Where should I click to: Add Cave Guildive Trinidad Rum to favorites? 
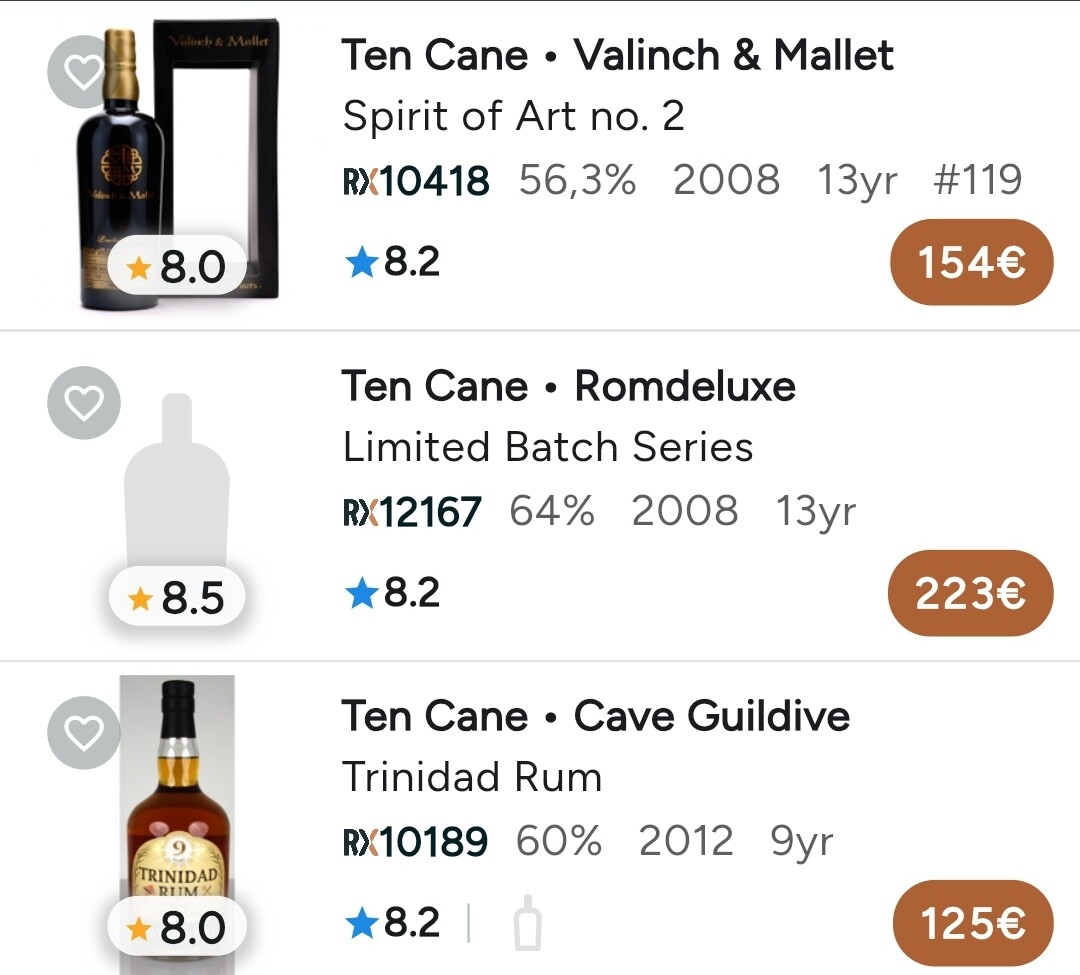[84, 732]
